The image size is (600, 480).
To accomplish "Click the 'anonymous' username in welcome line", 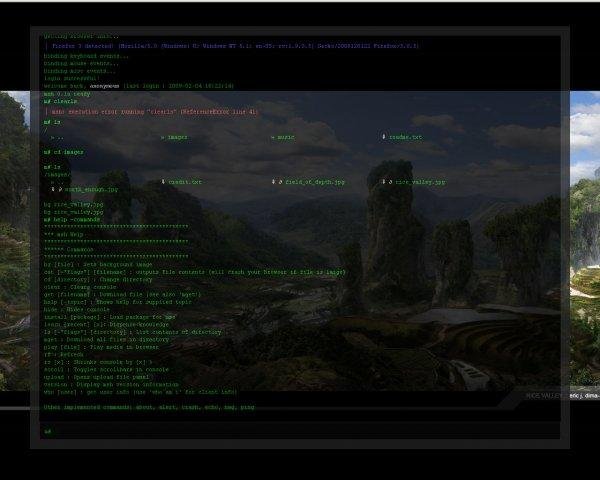I will 104,86.
